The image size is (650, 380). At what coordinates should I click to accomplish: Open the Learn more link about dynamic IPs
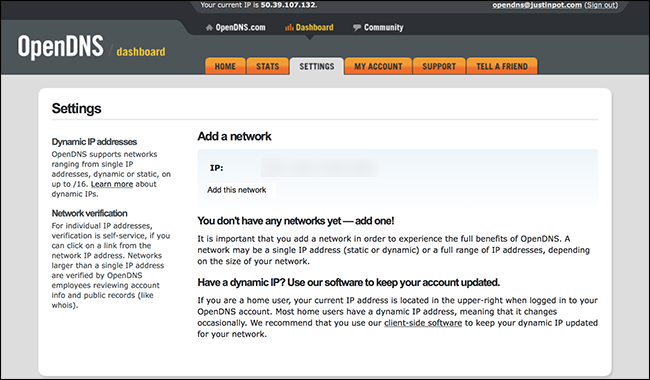click(x=112, y=184)
